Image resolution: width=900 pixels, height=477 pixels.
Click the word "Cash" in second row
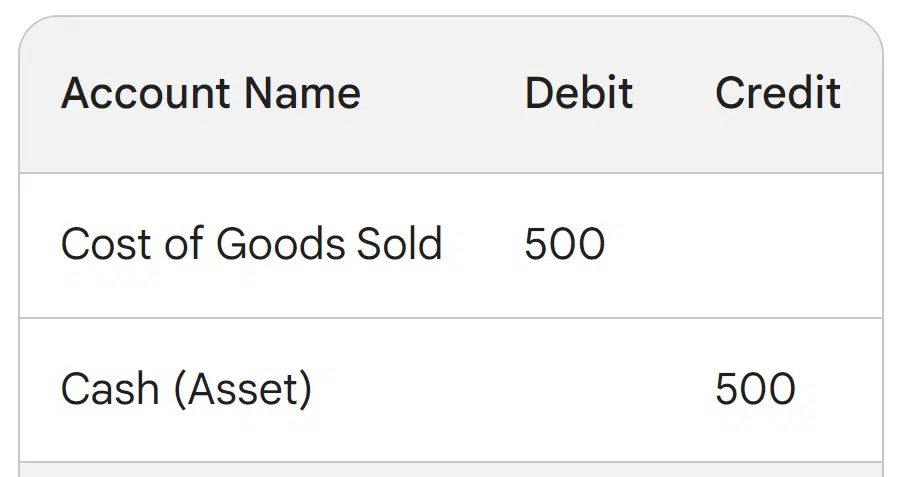coord(108,389)
